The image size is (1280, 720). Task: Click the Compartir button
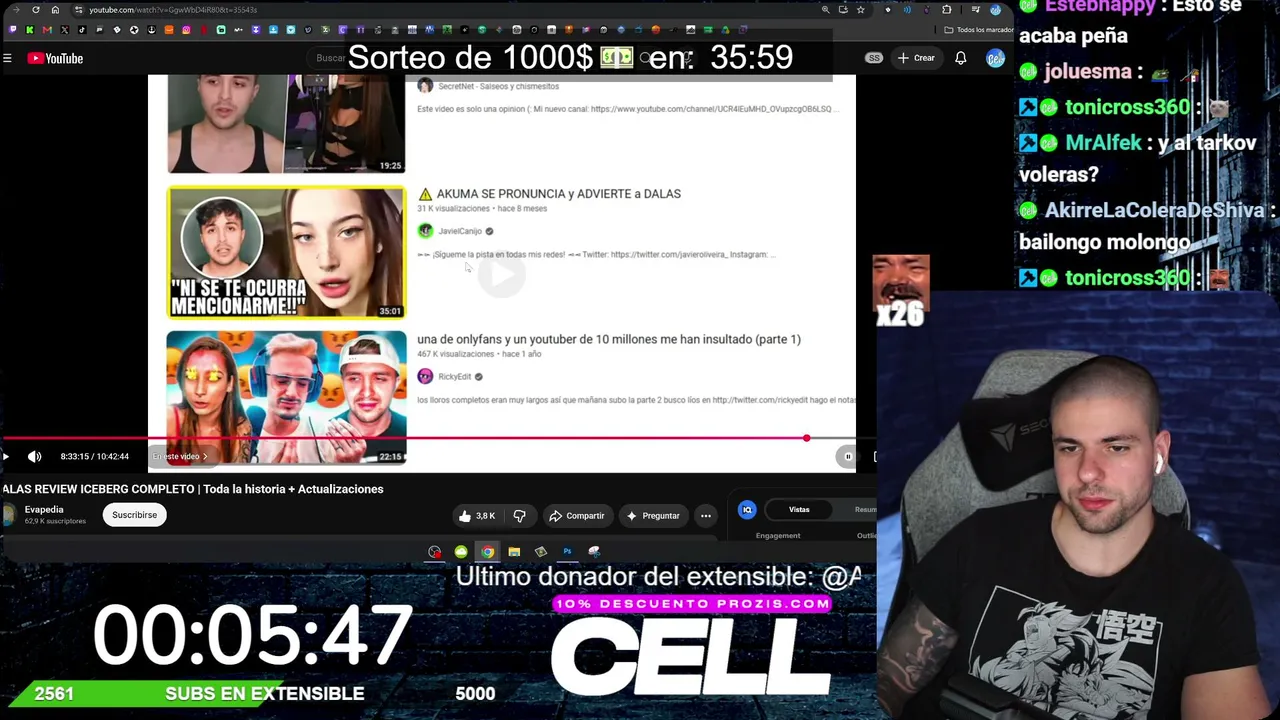(x=577, y=516)
